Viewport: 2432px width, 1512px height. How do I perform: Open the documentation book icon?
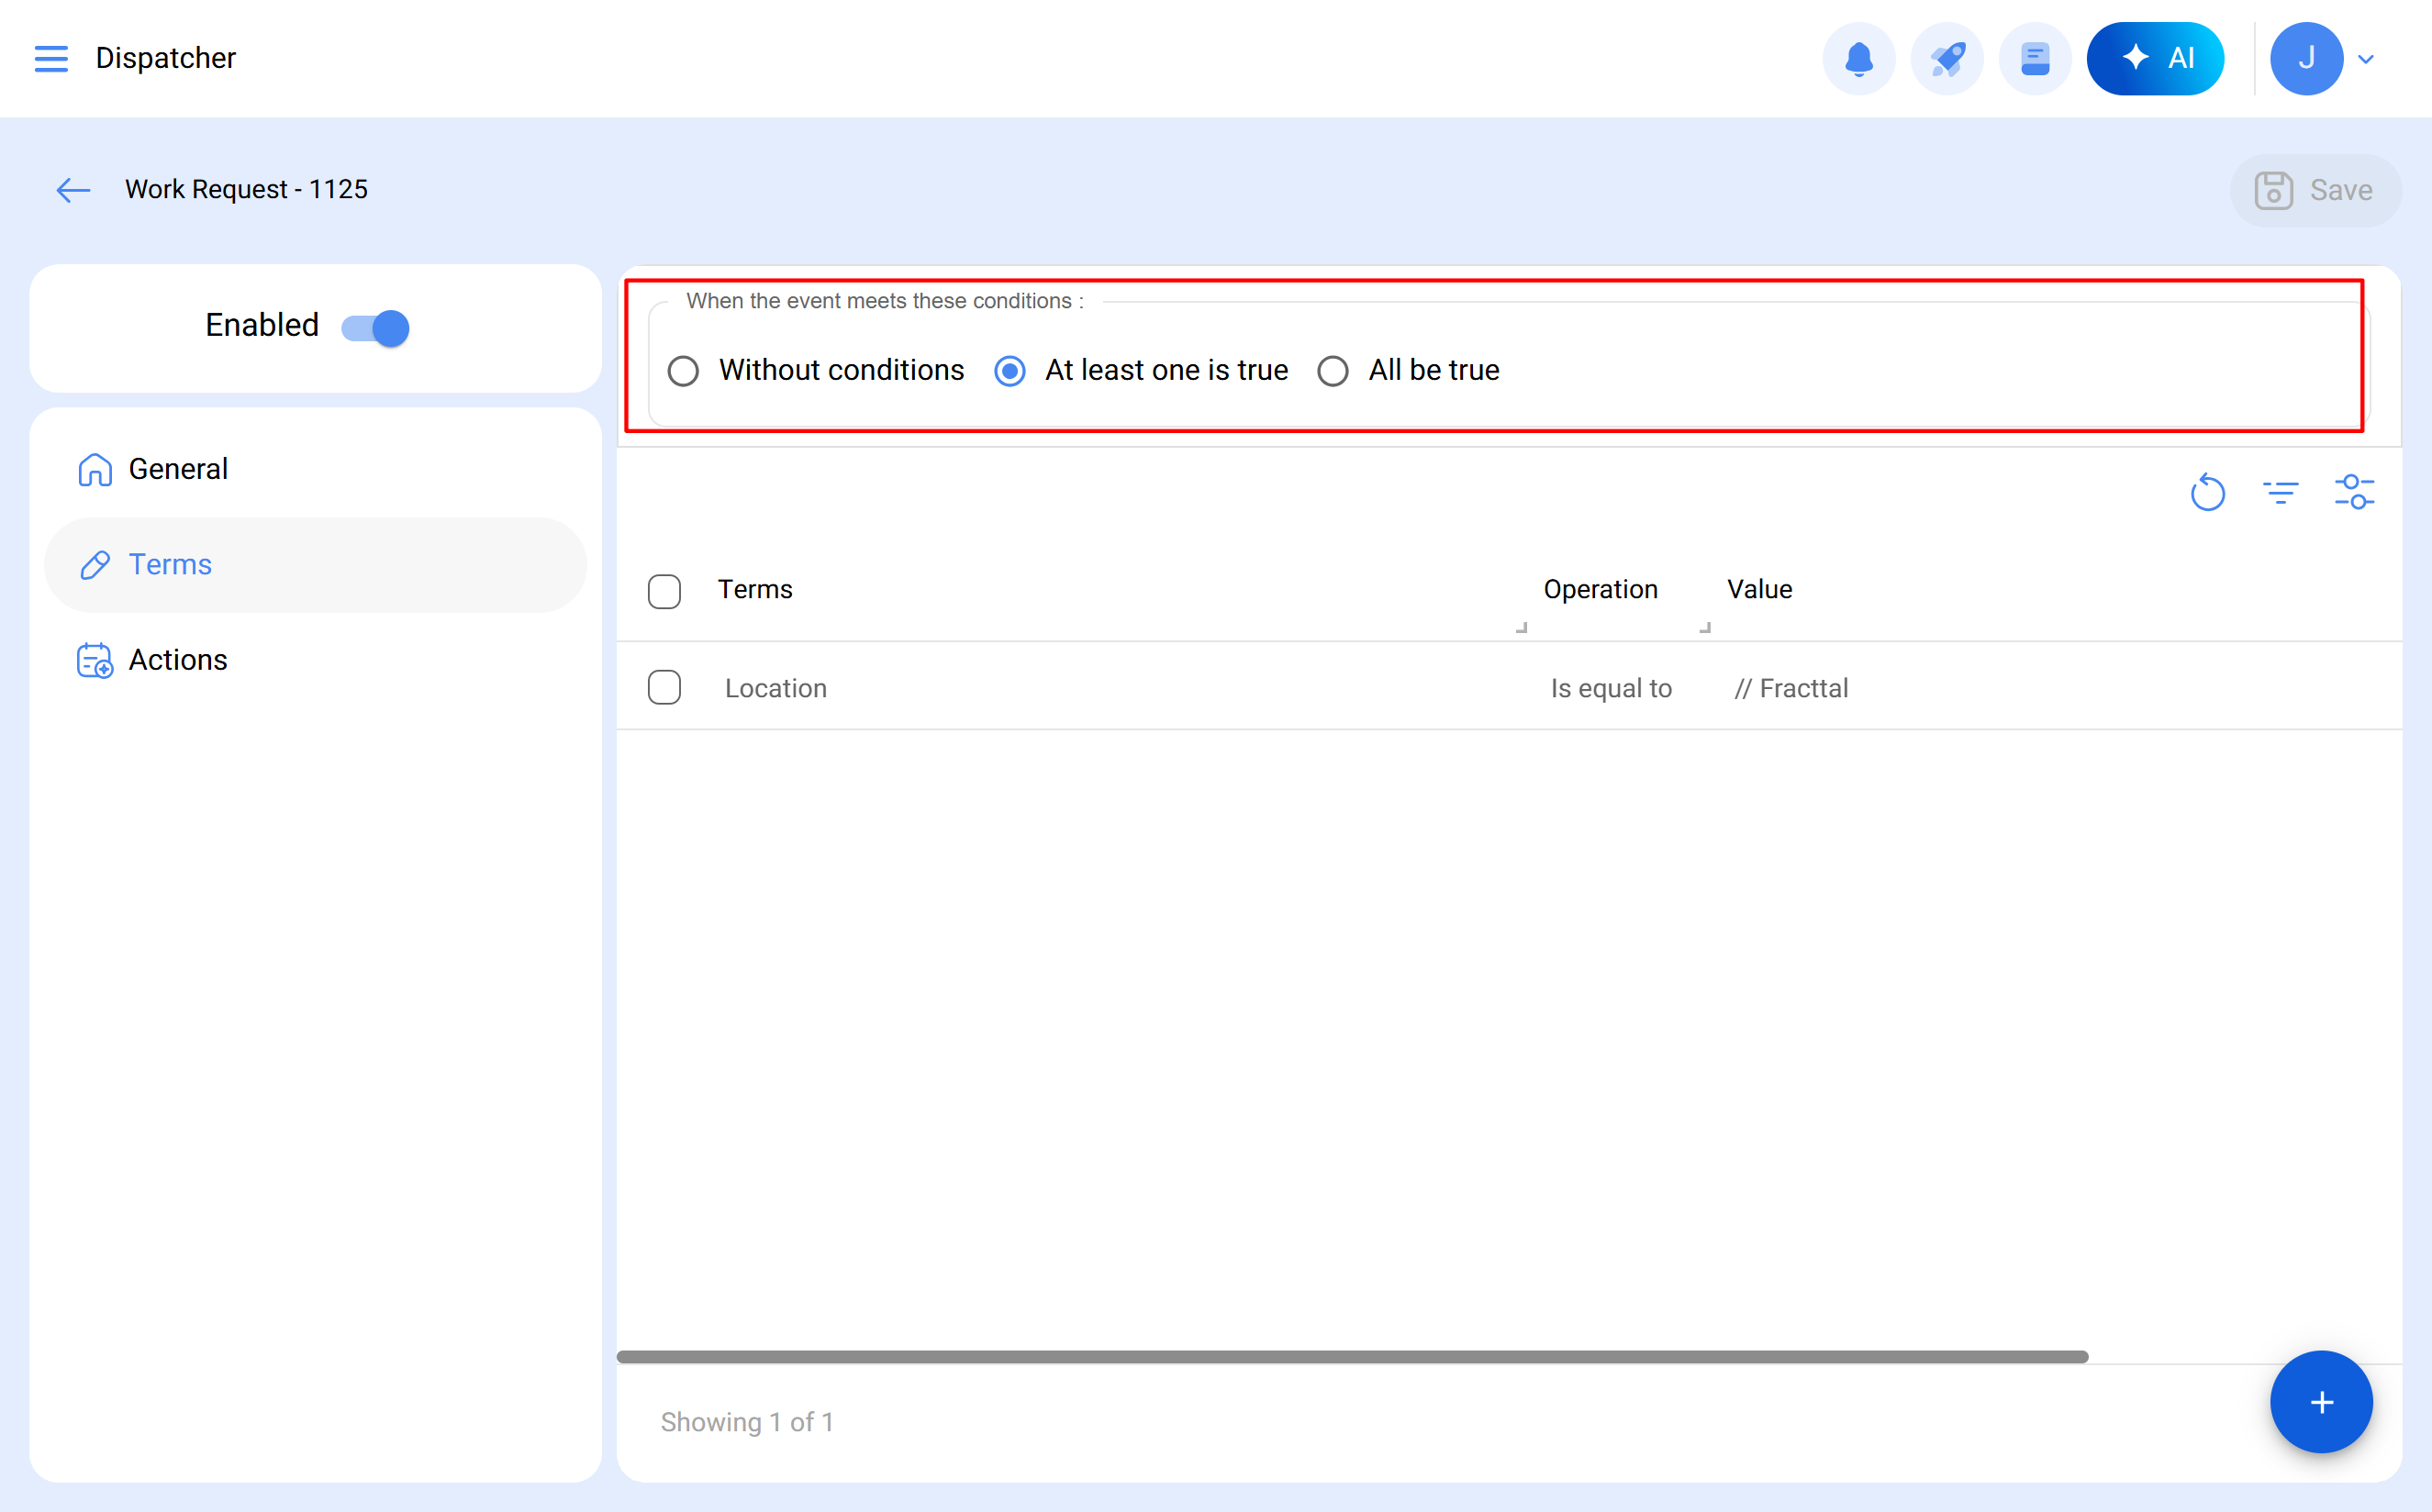point(2034,58)
